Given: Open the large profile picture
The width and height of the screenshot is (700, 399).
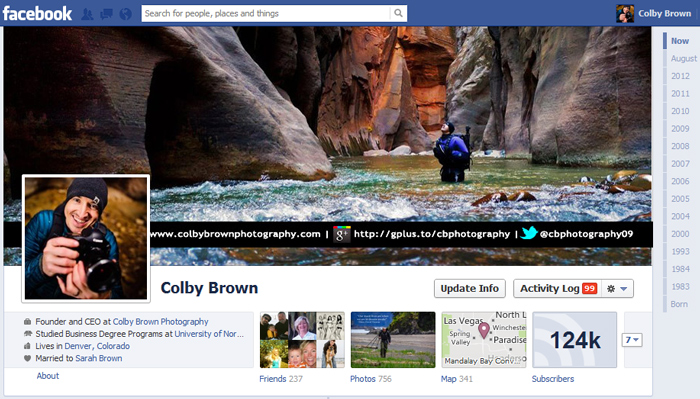Looking at the screenshot, I should coord(86,238).
